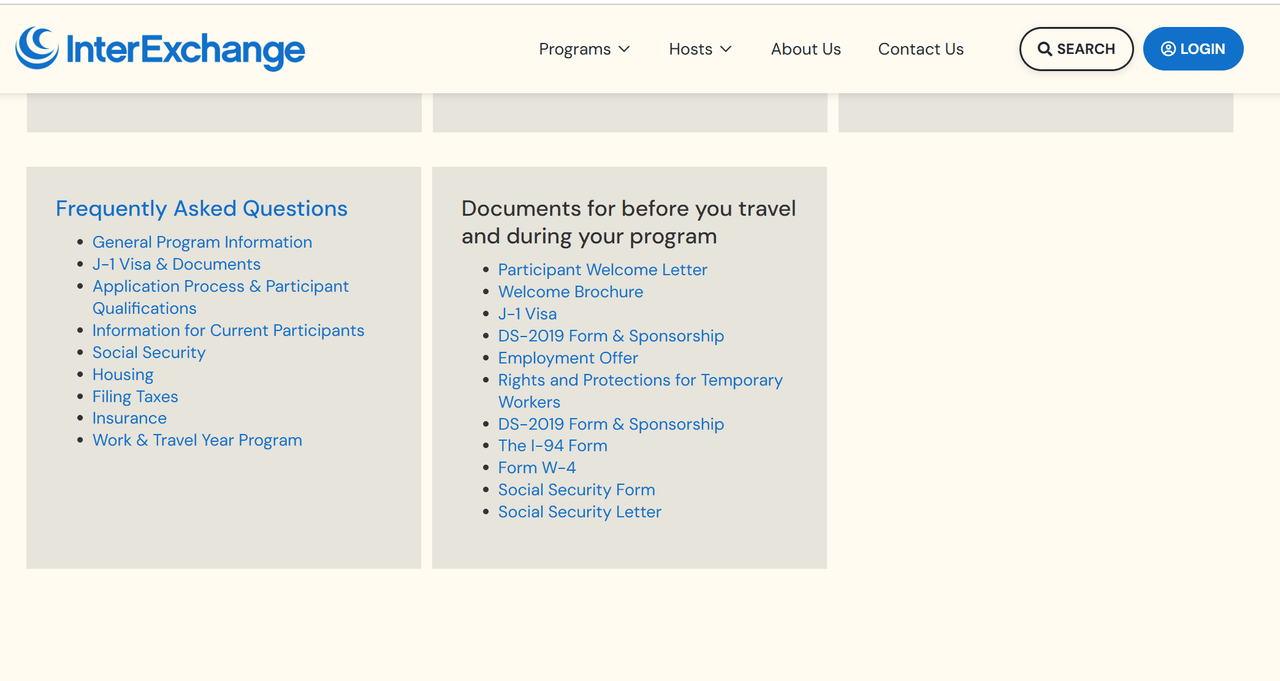The image size is (1280, 681).
Task: Click the InterExchange logo
Action: pyautogui.click(x=160, y=49)
